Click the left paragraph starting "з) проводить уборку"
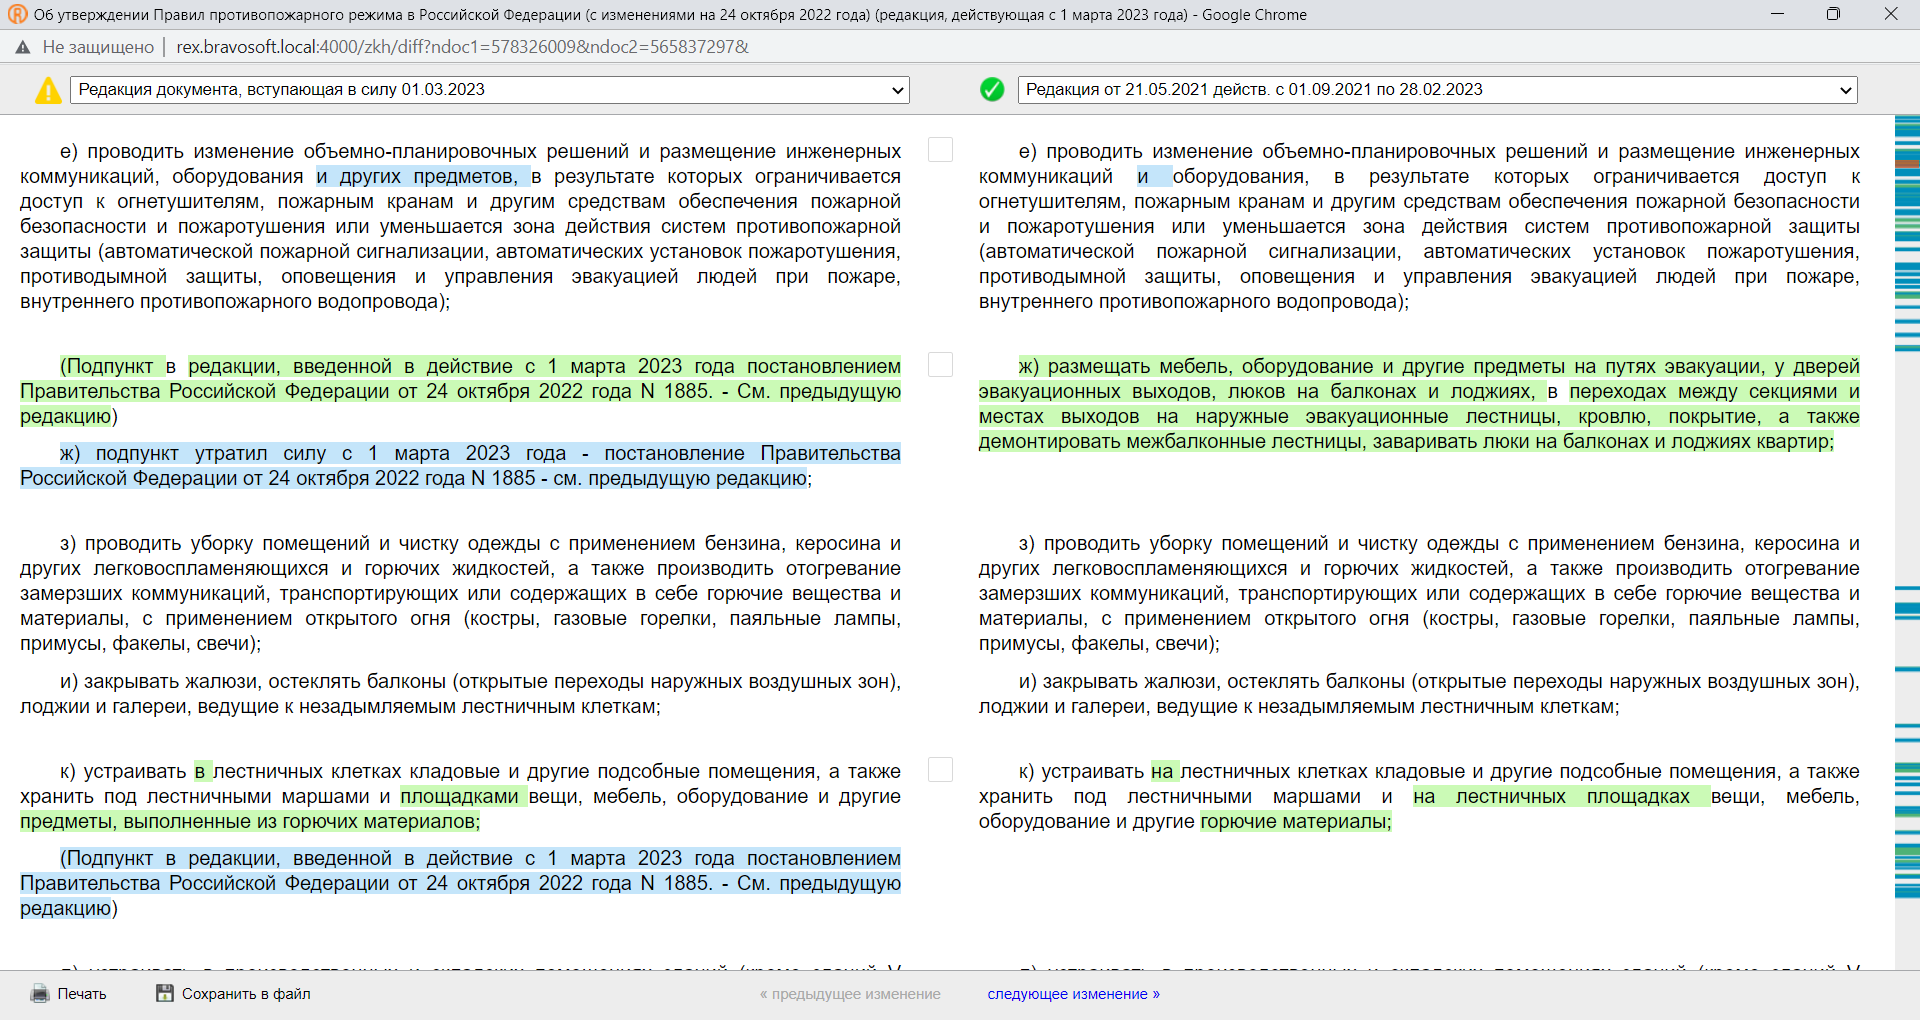1920x1020 pixels. coord(460,594)
